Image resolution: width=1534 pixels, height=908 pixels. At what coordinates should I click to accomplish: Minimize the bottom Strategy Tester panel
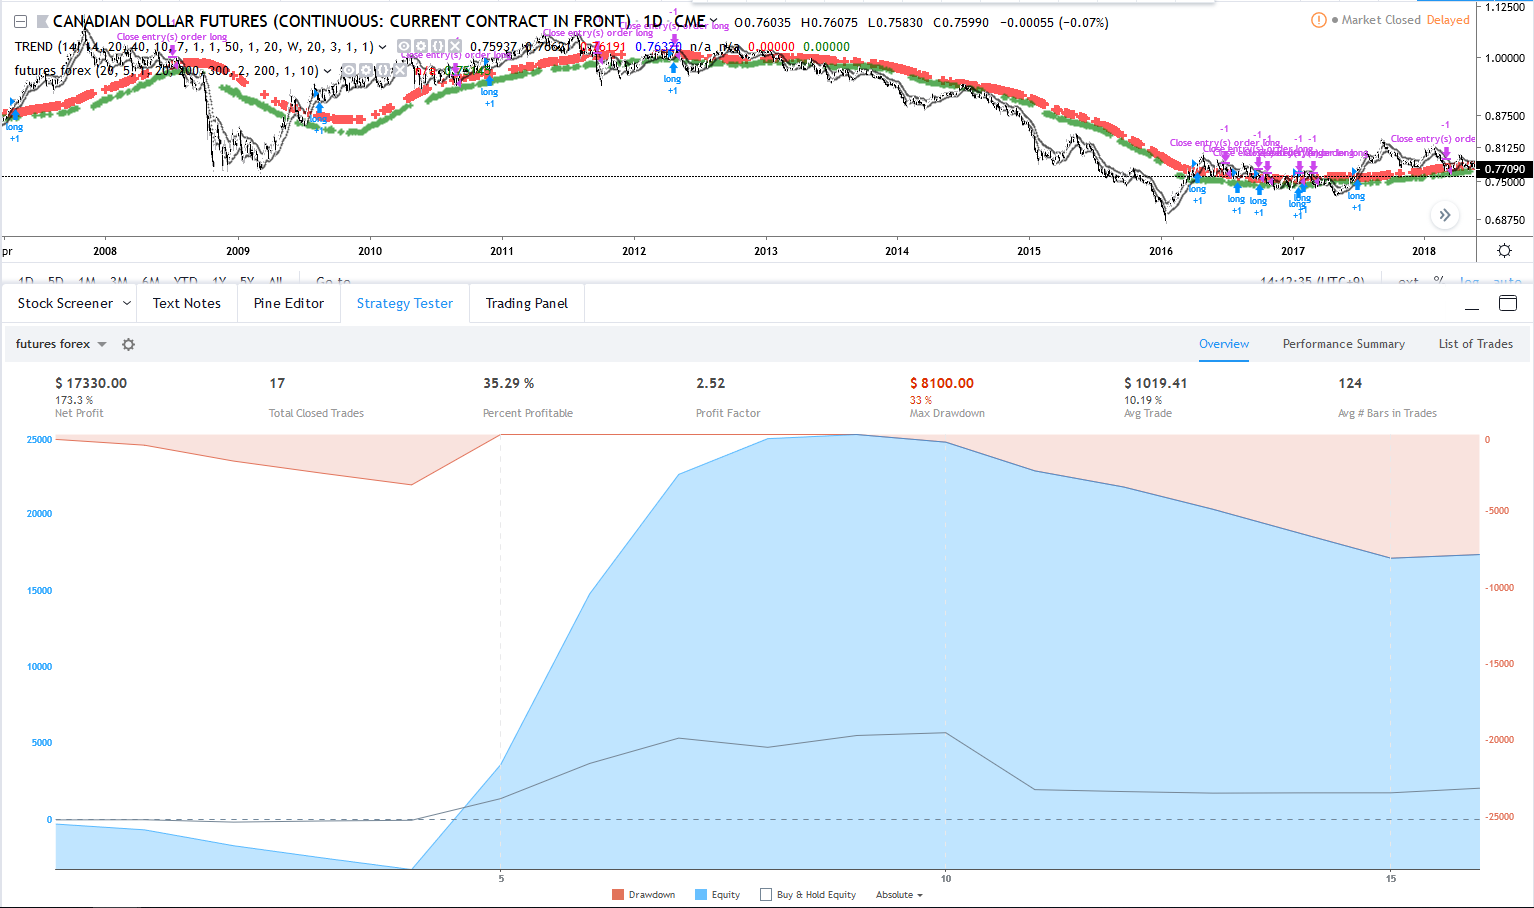click(x=1471, y=304)
